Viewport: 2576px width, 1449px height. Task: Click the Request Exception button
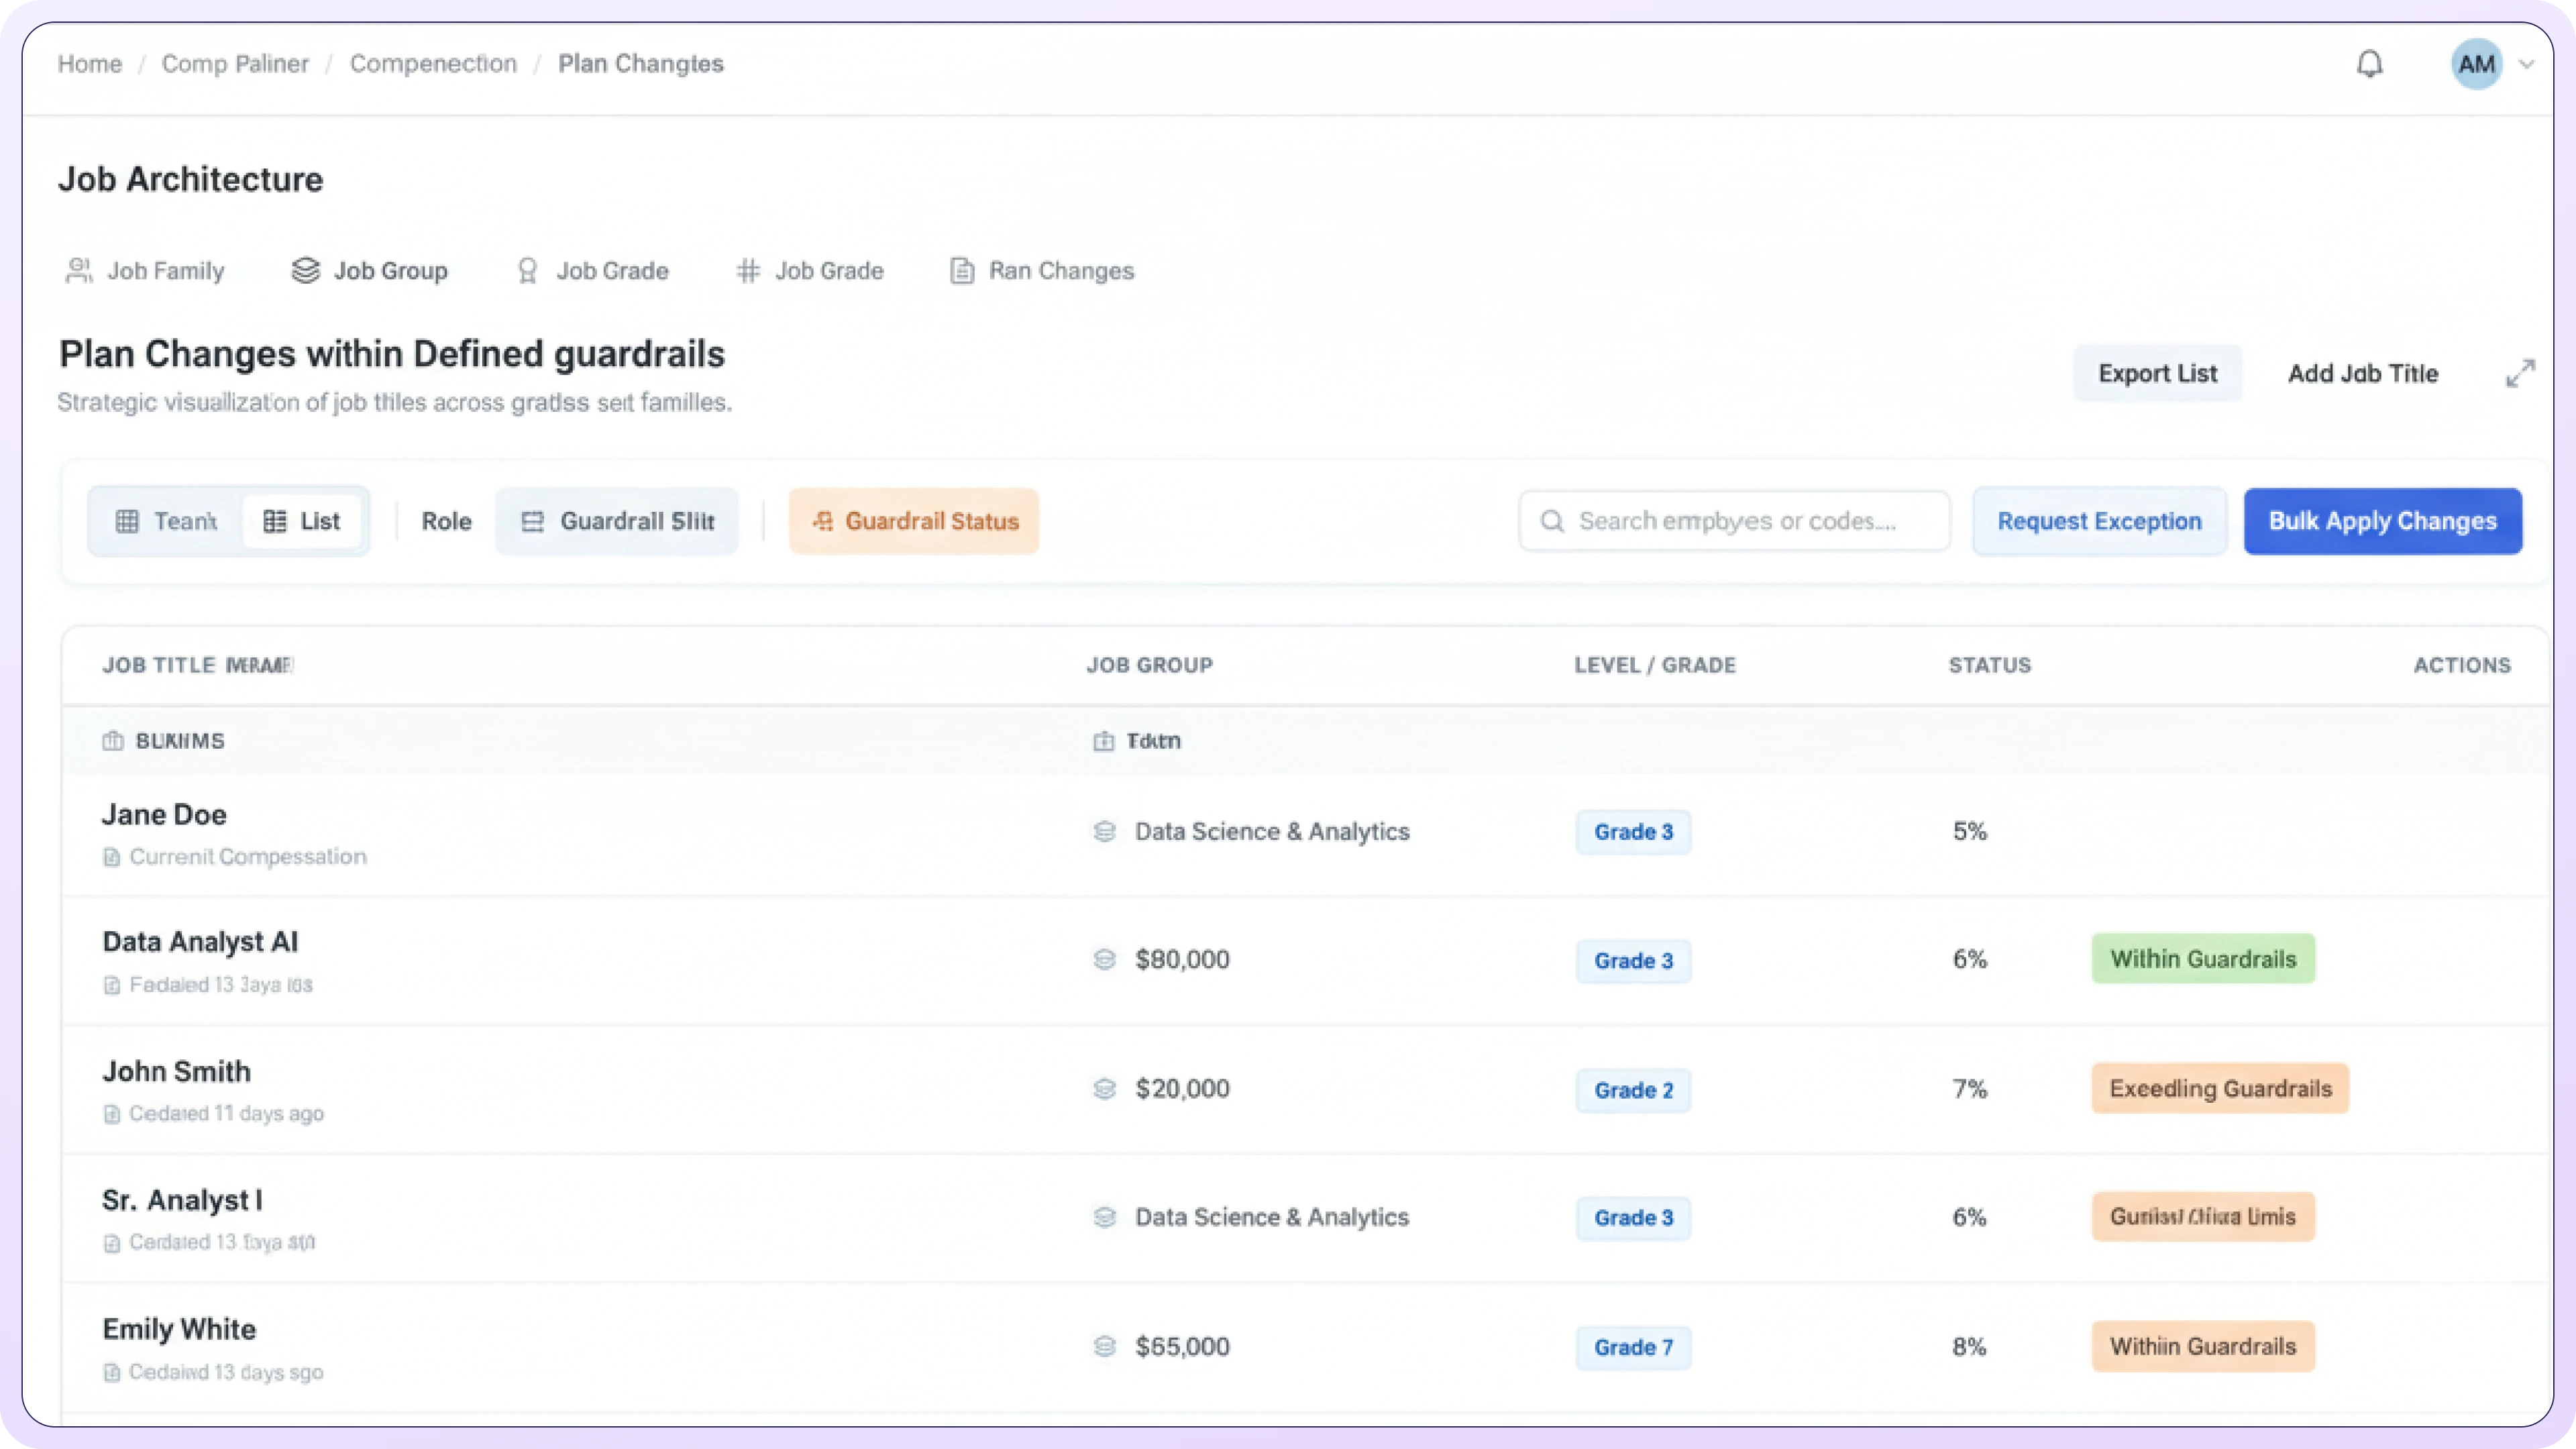[2099, 521]
